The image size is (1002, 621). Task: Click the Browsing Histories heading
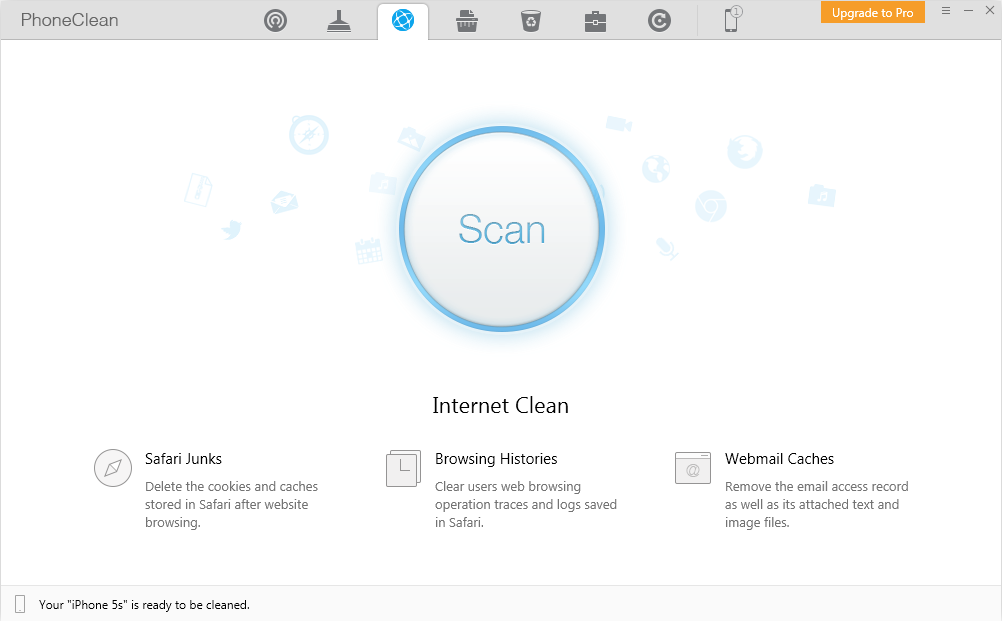(496, 459)
